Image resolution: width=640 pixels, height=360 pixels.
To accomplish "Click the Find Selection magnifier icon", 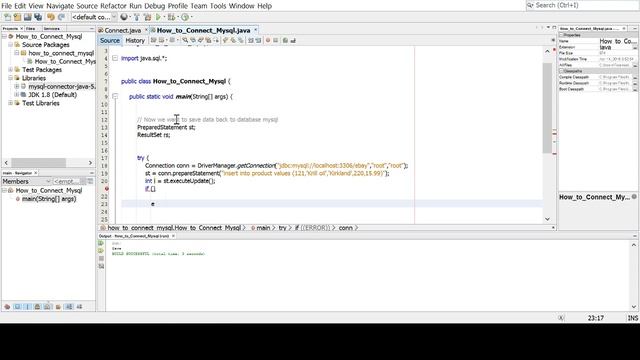I will (185, 40).
